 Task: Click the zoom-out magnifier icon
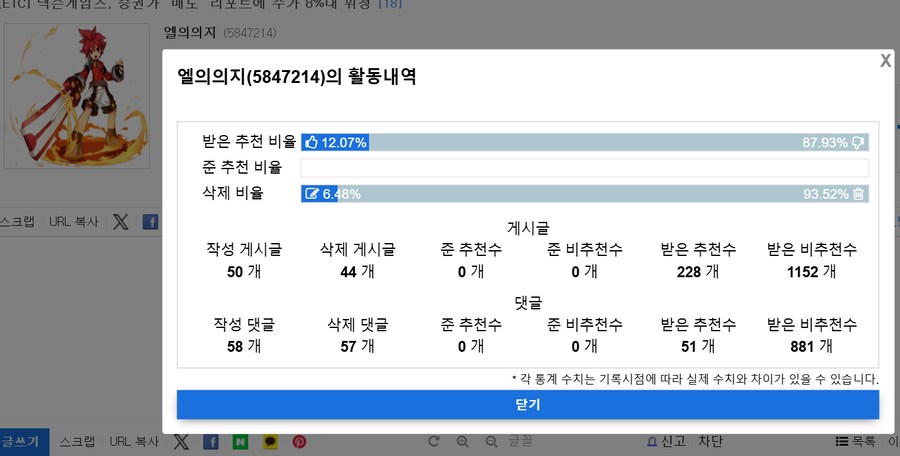491,441
